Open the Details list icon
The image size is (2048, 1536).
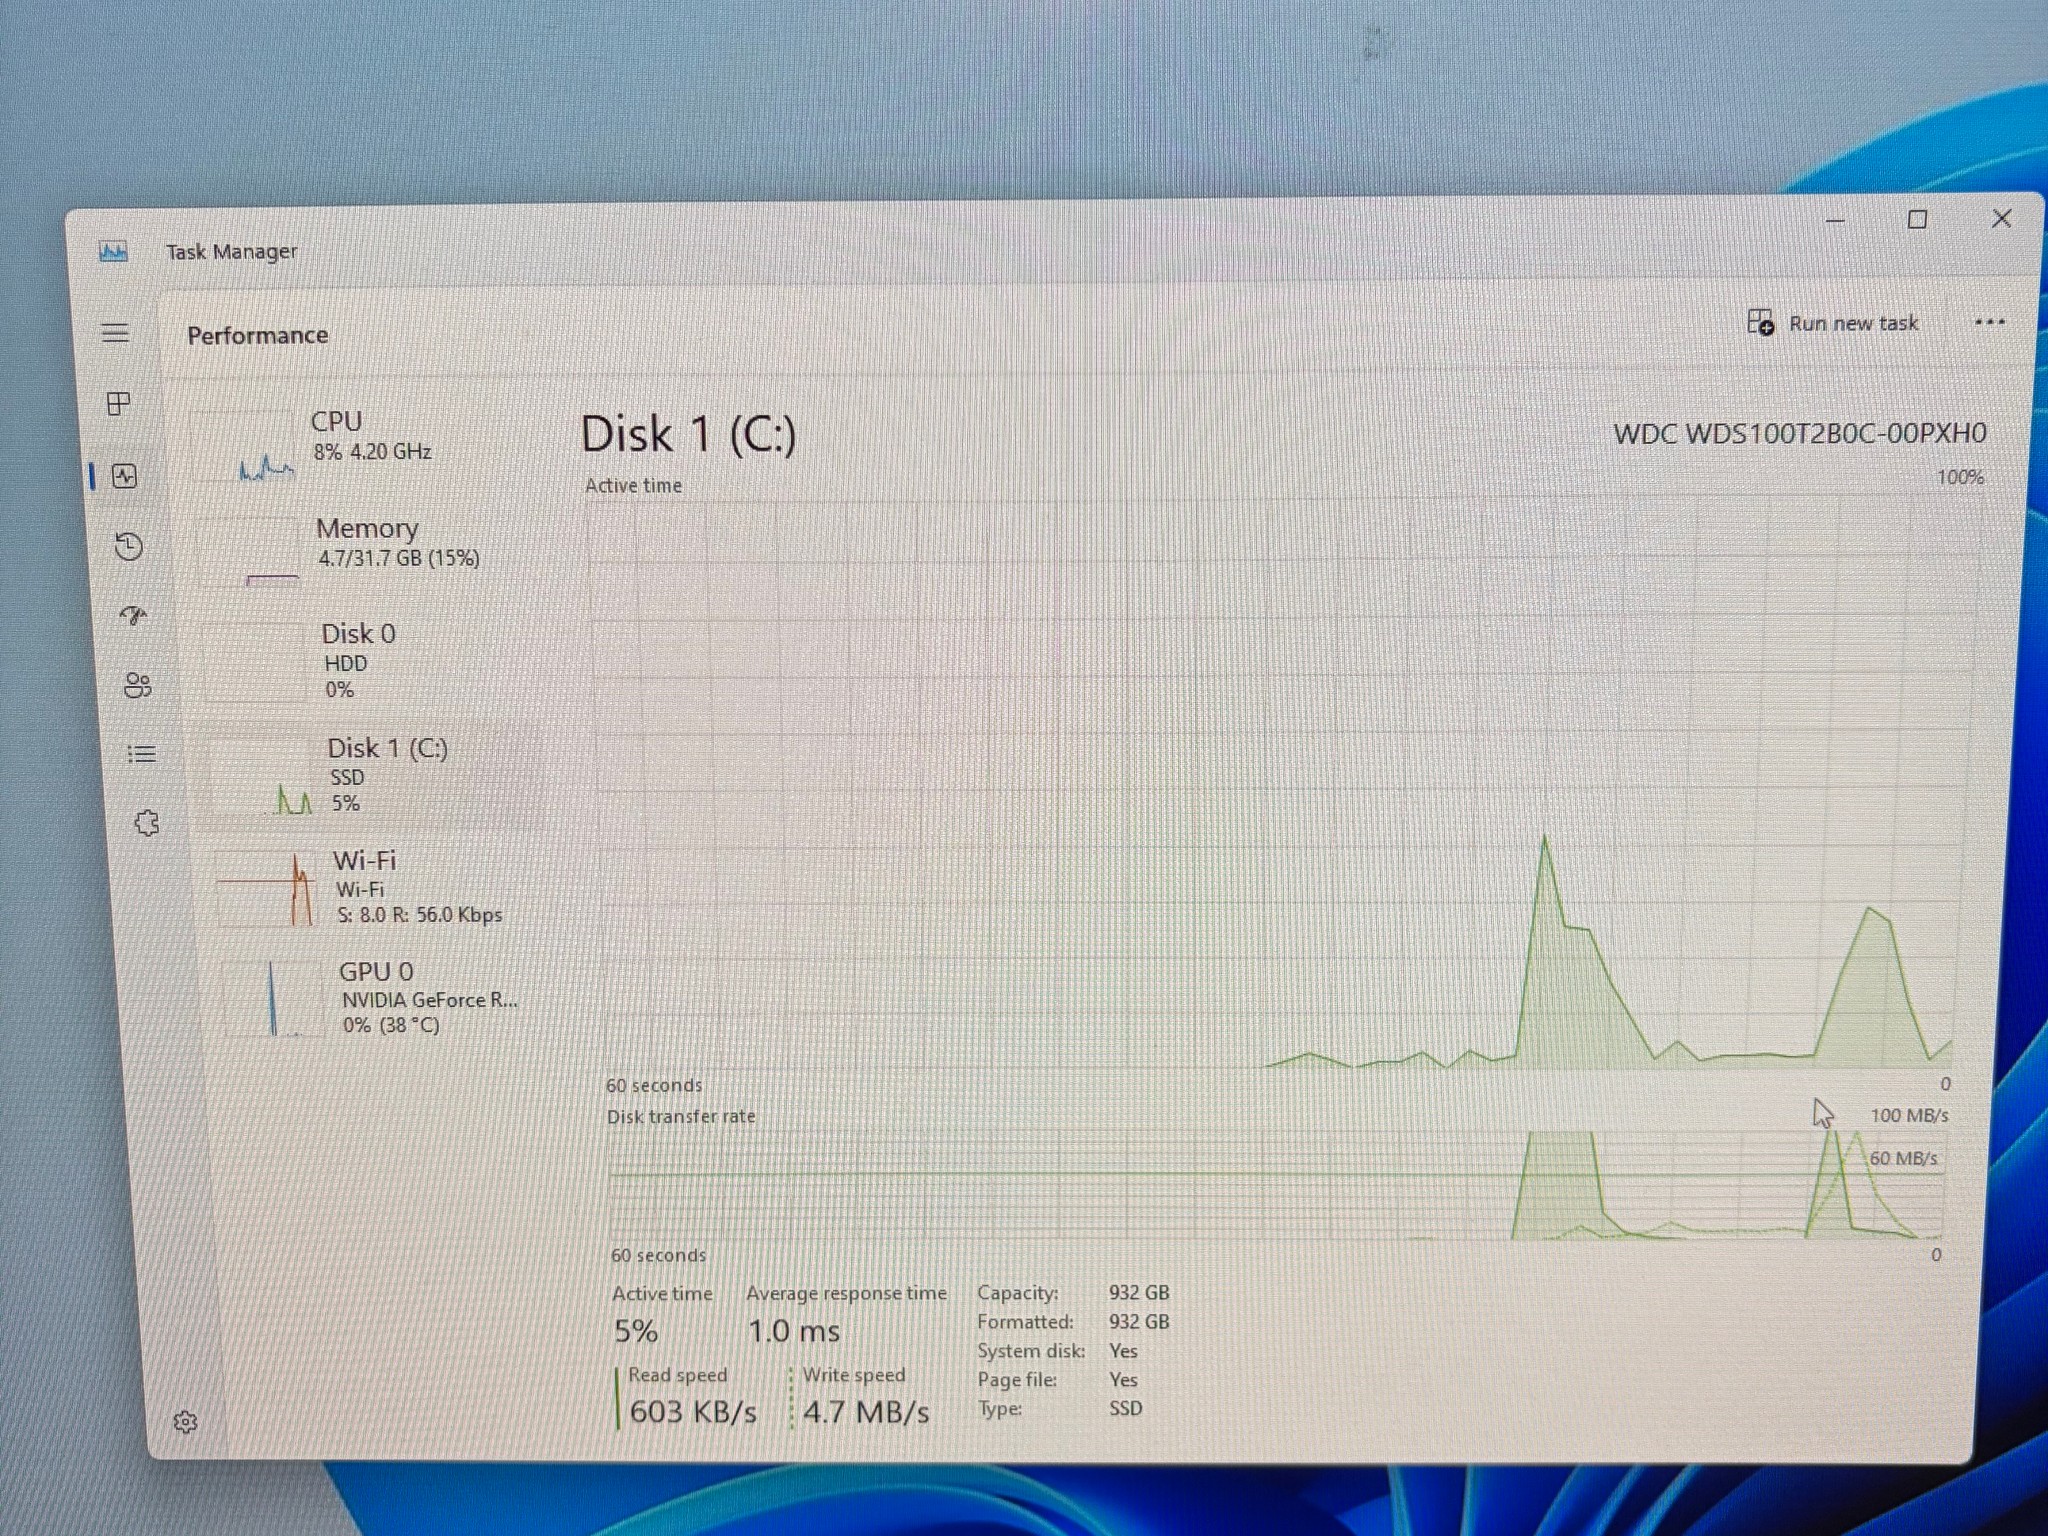tap(142, 754)
